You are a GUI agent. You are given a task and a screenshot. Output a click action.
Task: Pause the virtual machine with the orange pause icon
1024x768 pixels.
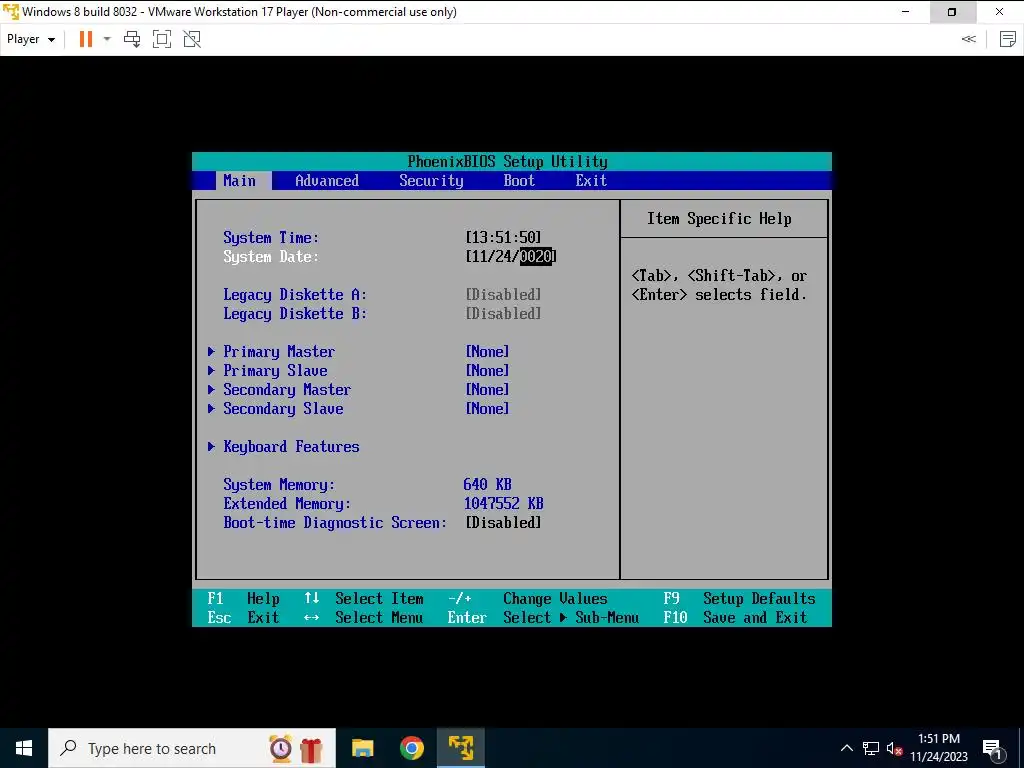pyautogui.click(x=86, y=39)
